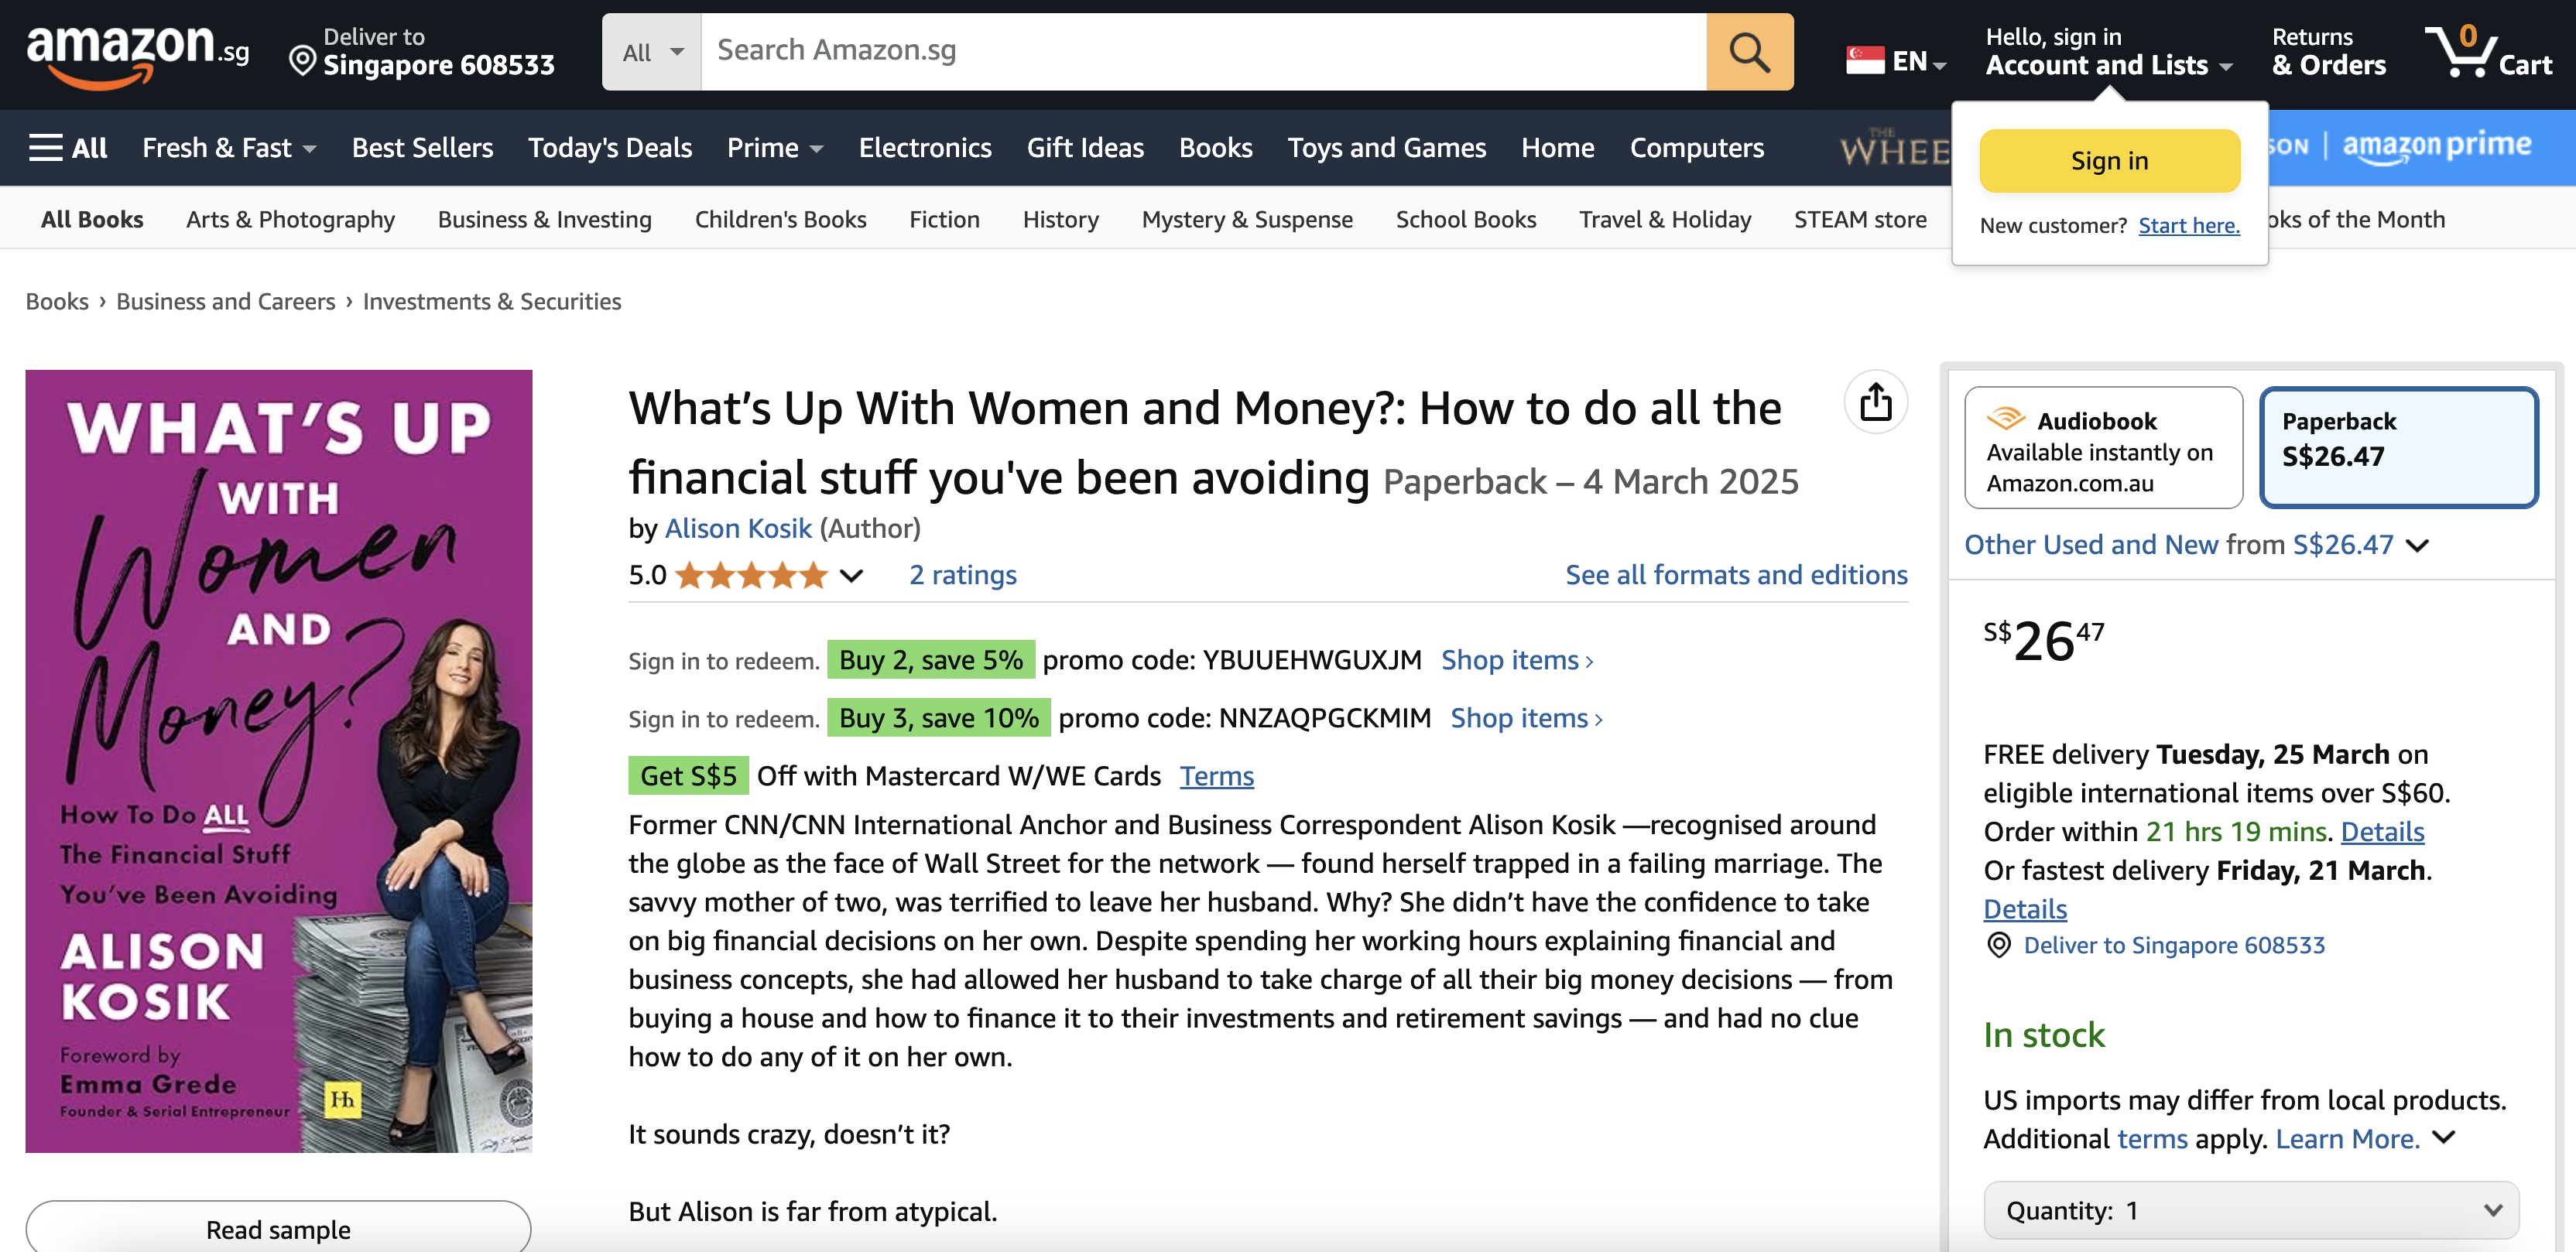Select Fiction subcategory tab
Image resolution: width=2576 pixels, height=1252 pixels.
pos(944,219)
